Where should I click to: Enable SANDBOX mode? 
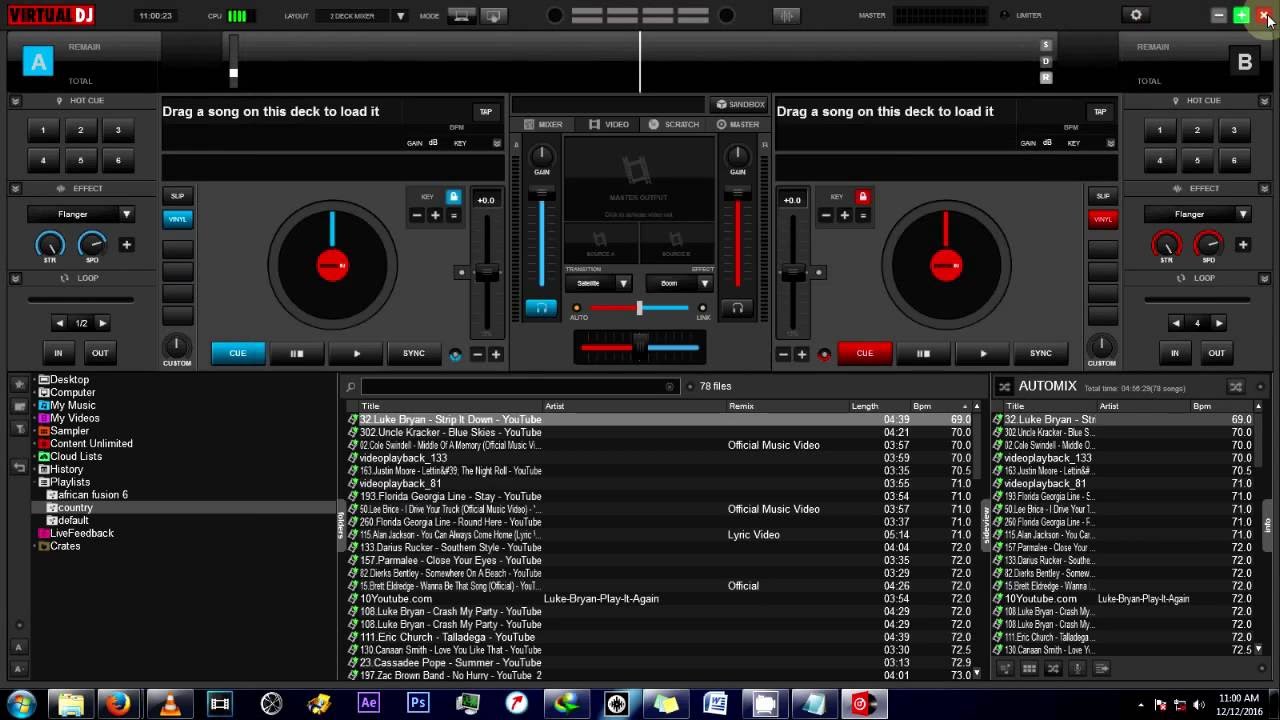pos(739,104)
